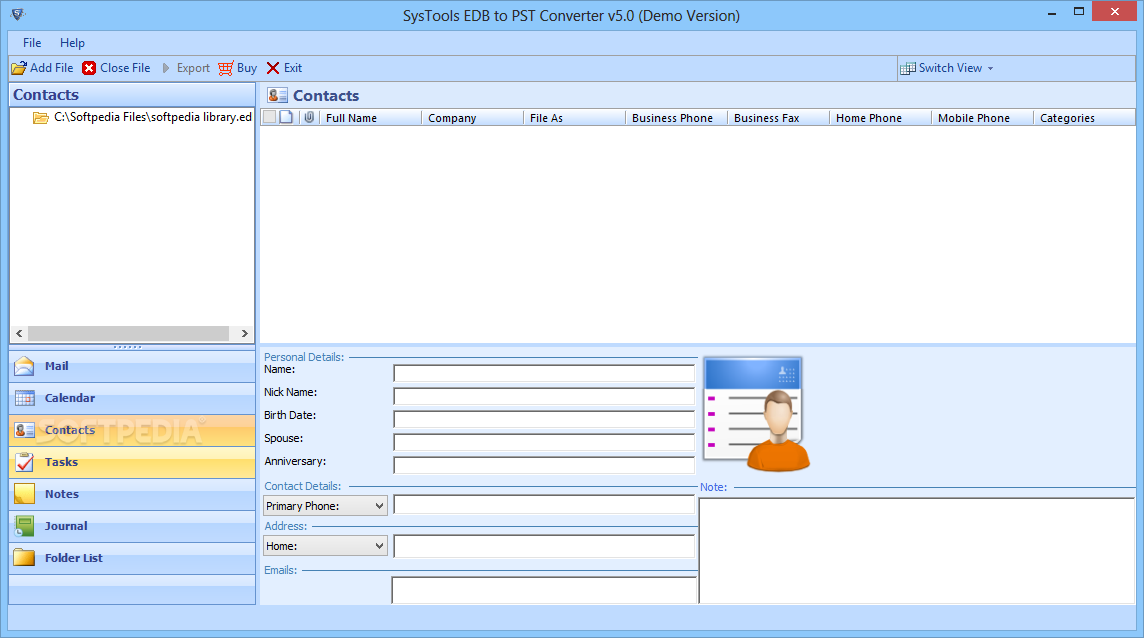Click the red Exit X icon
Viewport: 1144px width, 638px height.
[273, 68]
